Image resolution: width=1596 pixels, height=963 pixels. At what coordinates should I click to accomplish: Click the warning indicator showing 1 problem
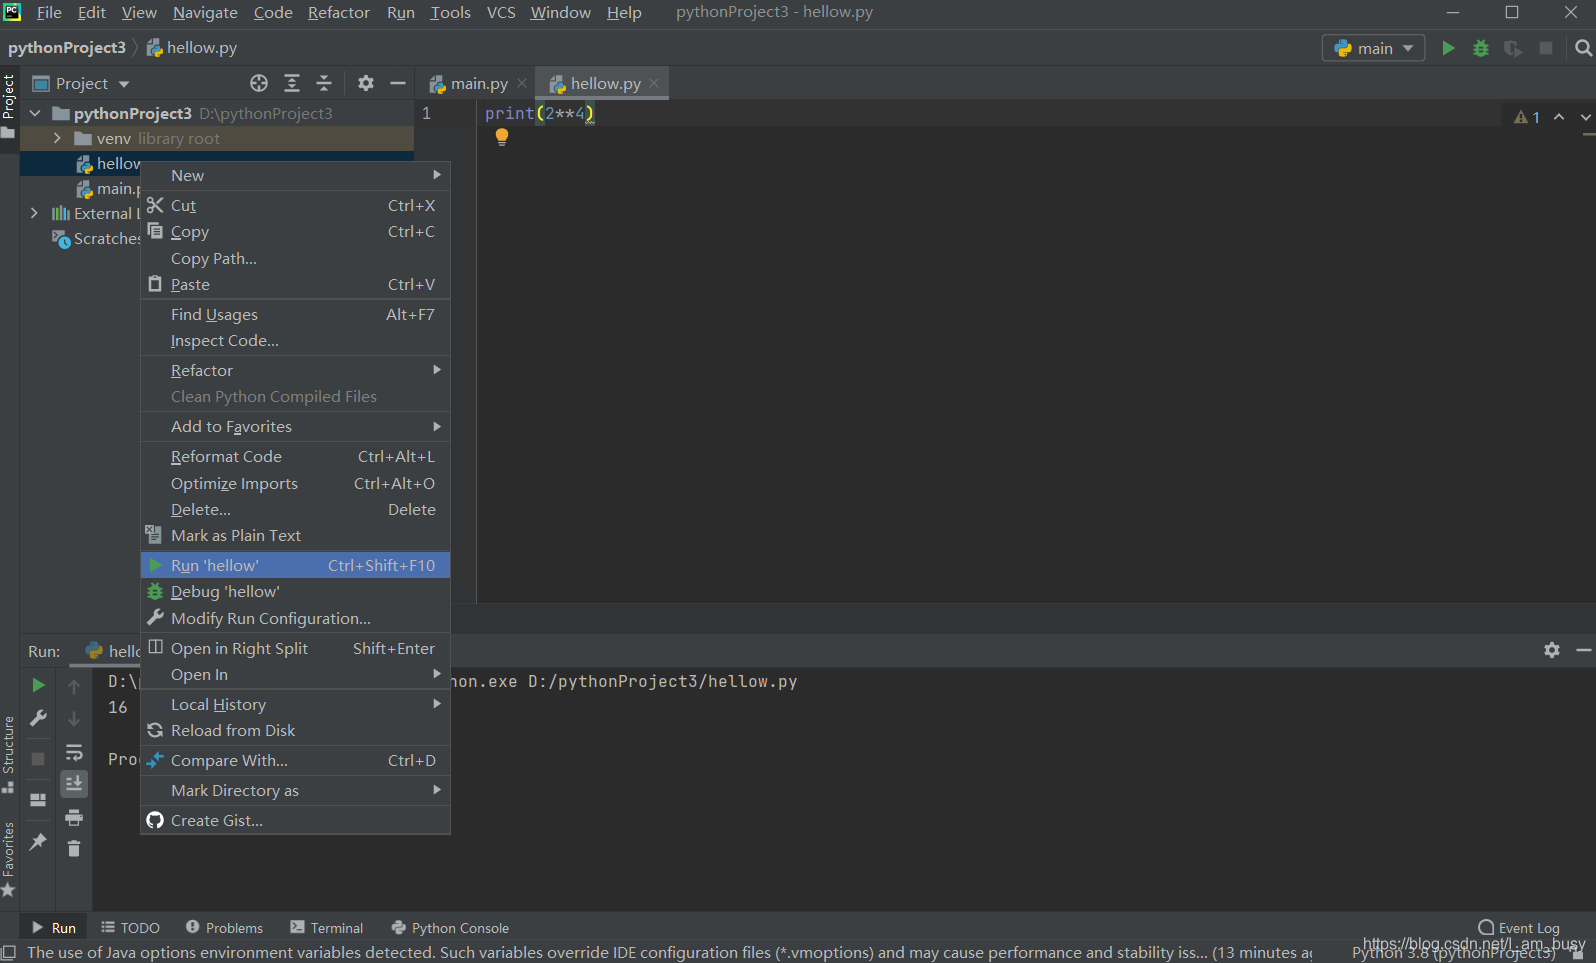(x=1527, y=117)
